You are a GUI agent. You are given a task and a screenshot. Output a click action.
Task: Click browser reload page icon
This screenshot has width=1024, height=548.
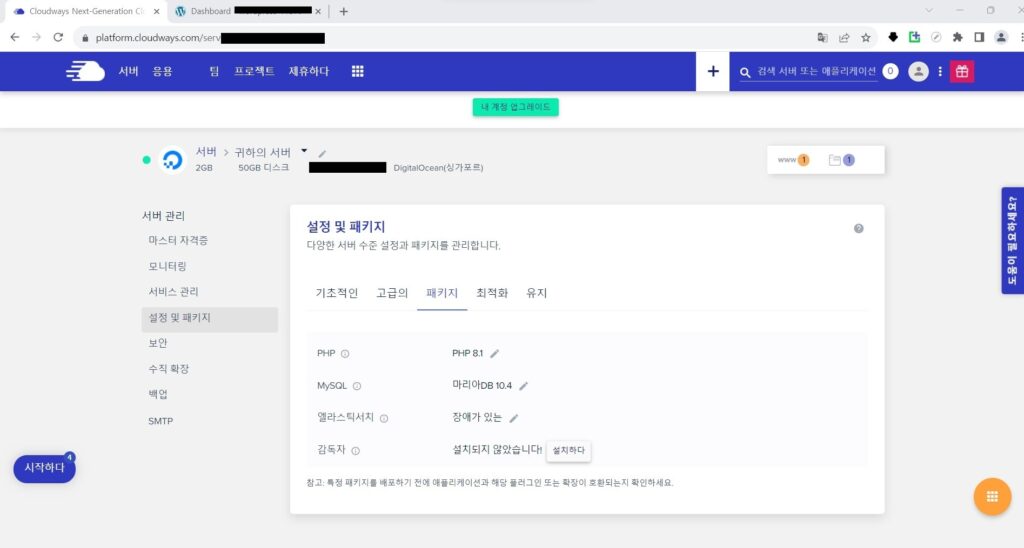[x=58, y=37]
